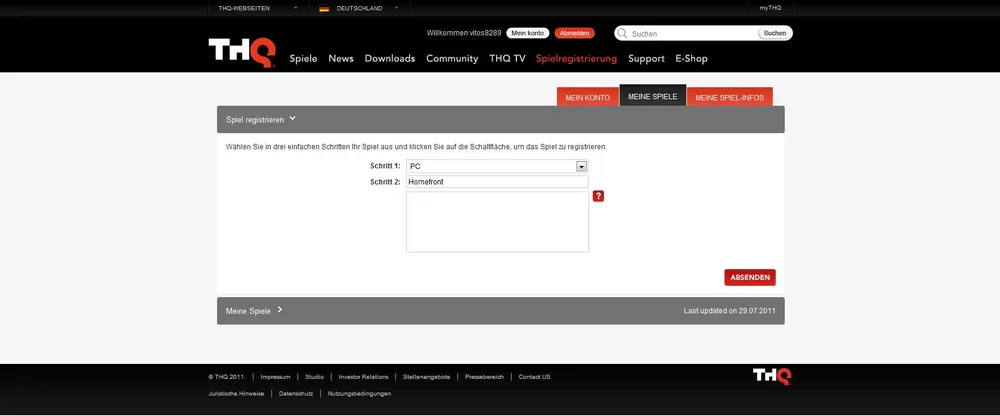Viewport: 1000px width, 416px height.
Task: Click the THQ logo in header
Action: [x=241, y=52]
